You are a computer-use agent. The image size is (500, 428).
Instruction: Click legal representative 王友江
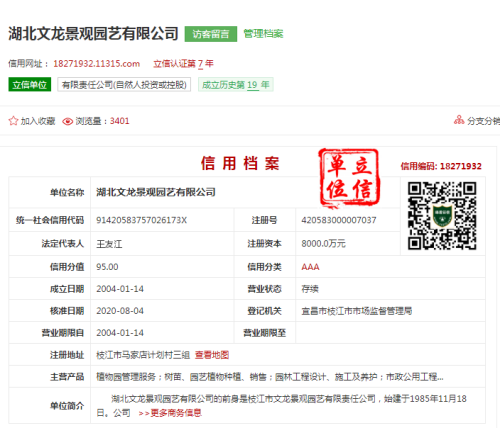(109, 244)
